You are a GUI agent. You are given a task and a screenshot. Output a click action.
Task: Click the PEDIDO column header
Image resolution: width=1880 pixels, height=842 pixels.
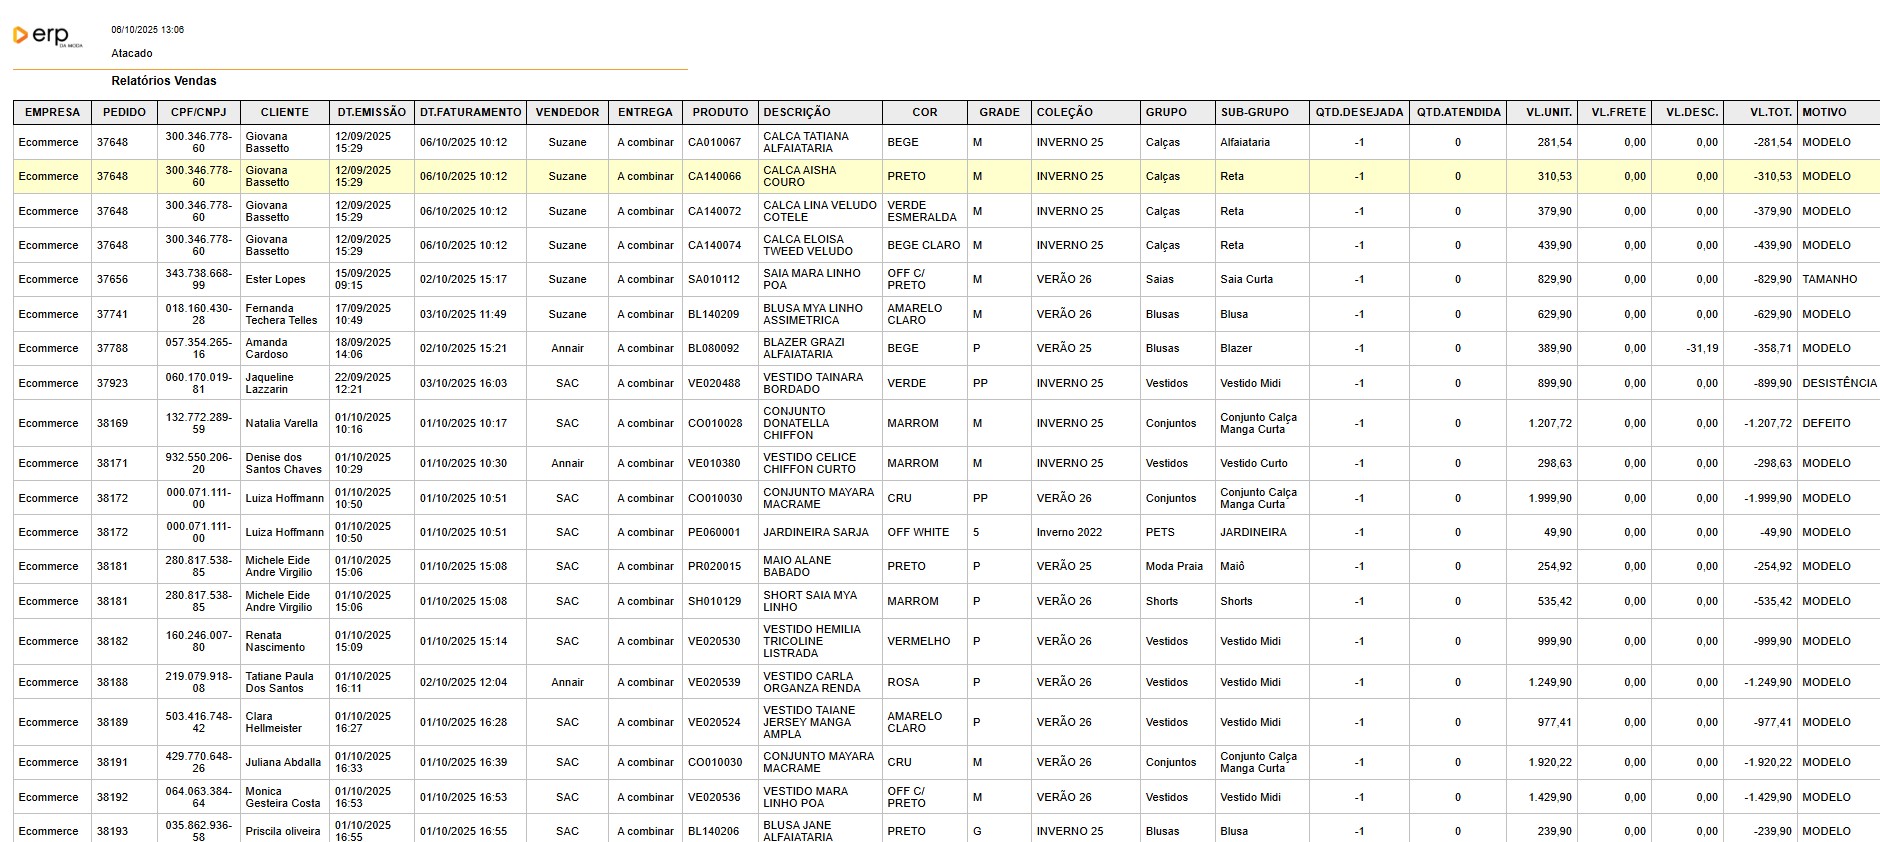pos(124,113)
